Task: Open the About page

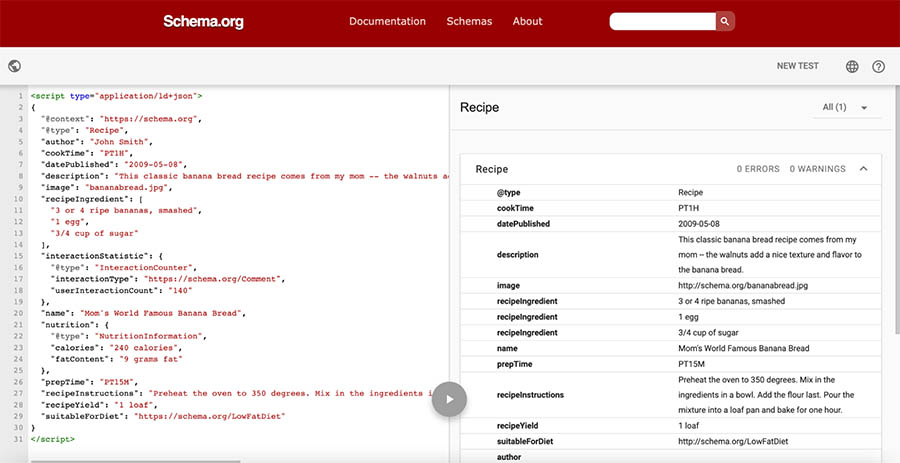Action: (527, 21)
